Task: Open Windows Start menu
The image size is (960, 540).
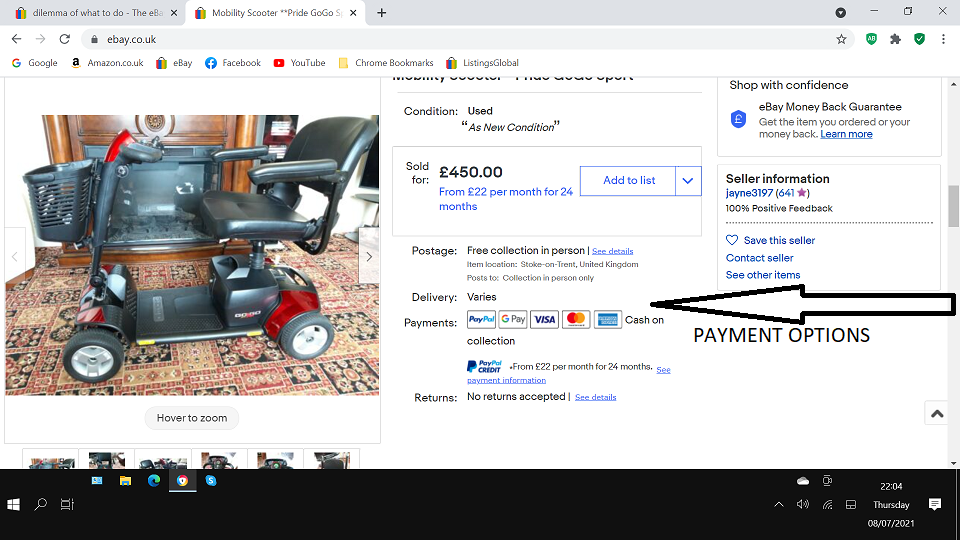Action: [x=13, y=504]
